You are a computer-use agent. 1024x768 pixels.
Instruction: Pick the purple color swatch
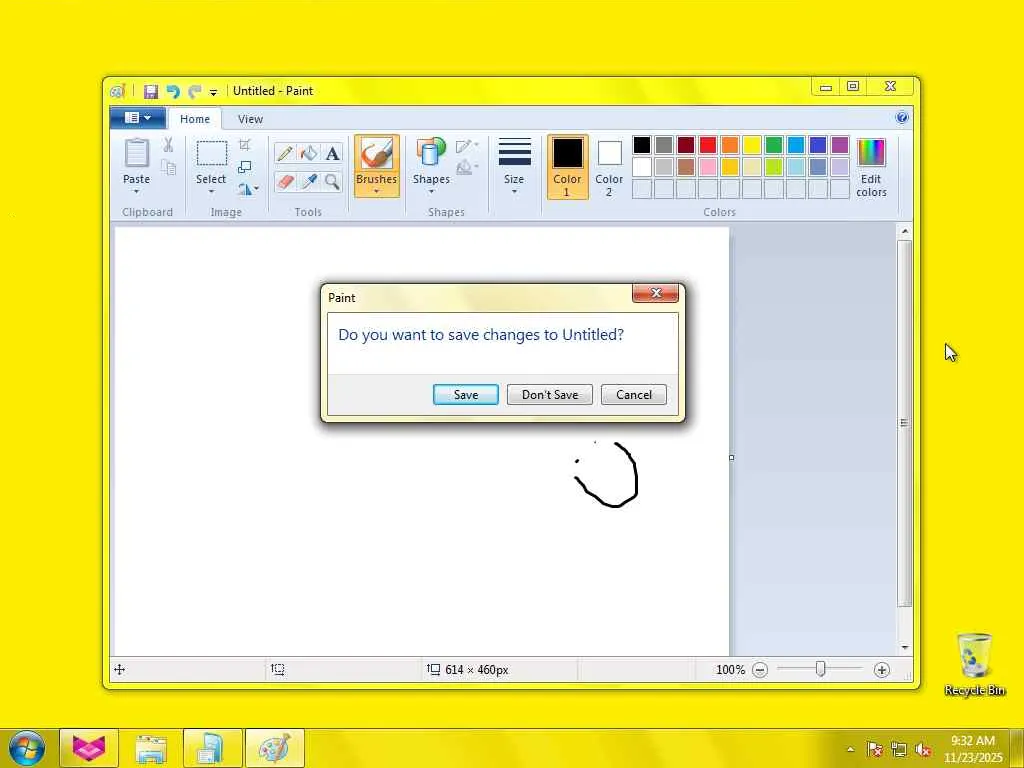pos(840,145)
